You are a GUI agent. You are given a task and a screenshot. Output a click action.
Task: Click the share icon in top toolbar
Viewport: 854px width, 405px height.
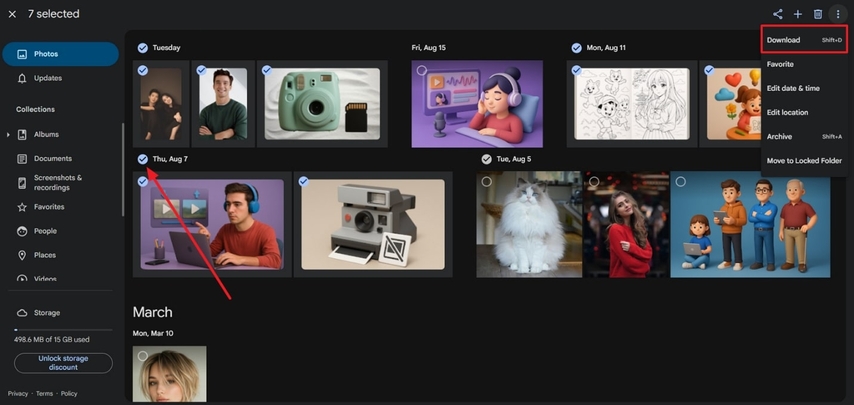pos(777,14)
